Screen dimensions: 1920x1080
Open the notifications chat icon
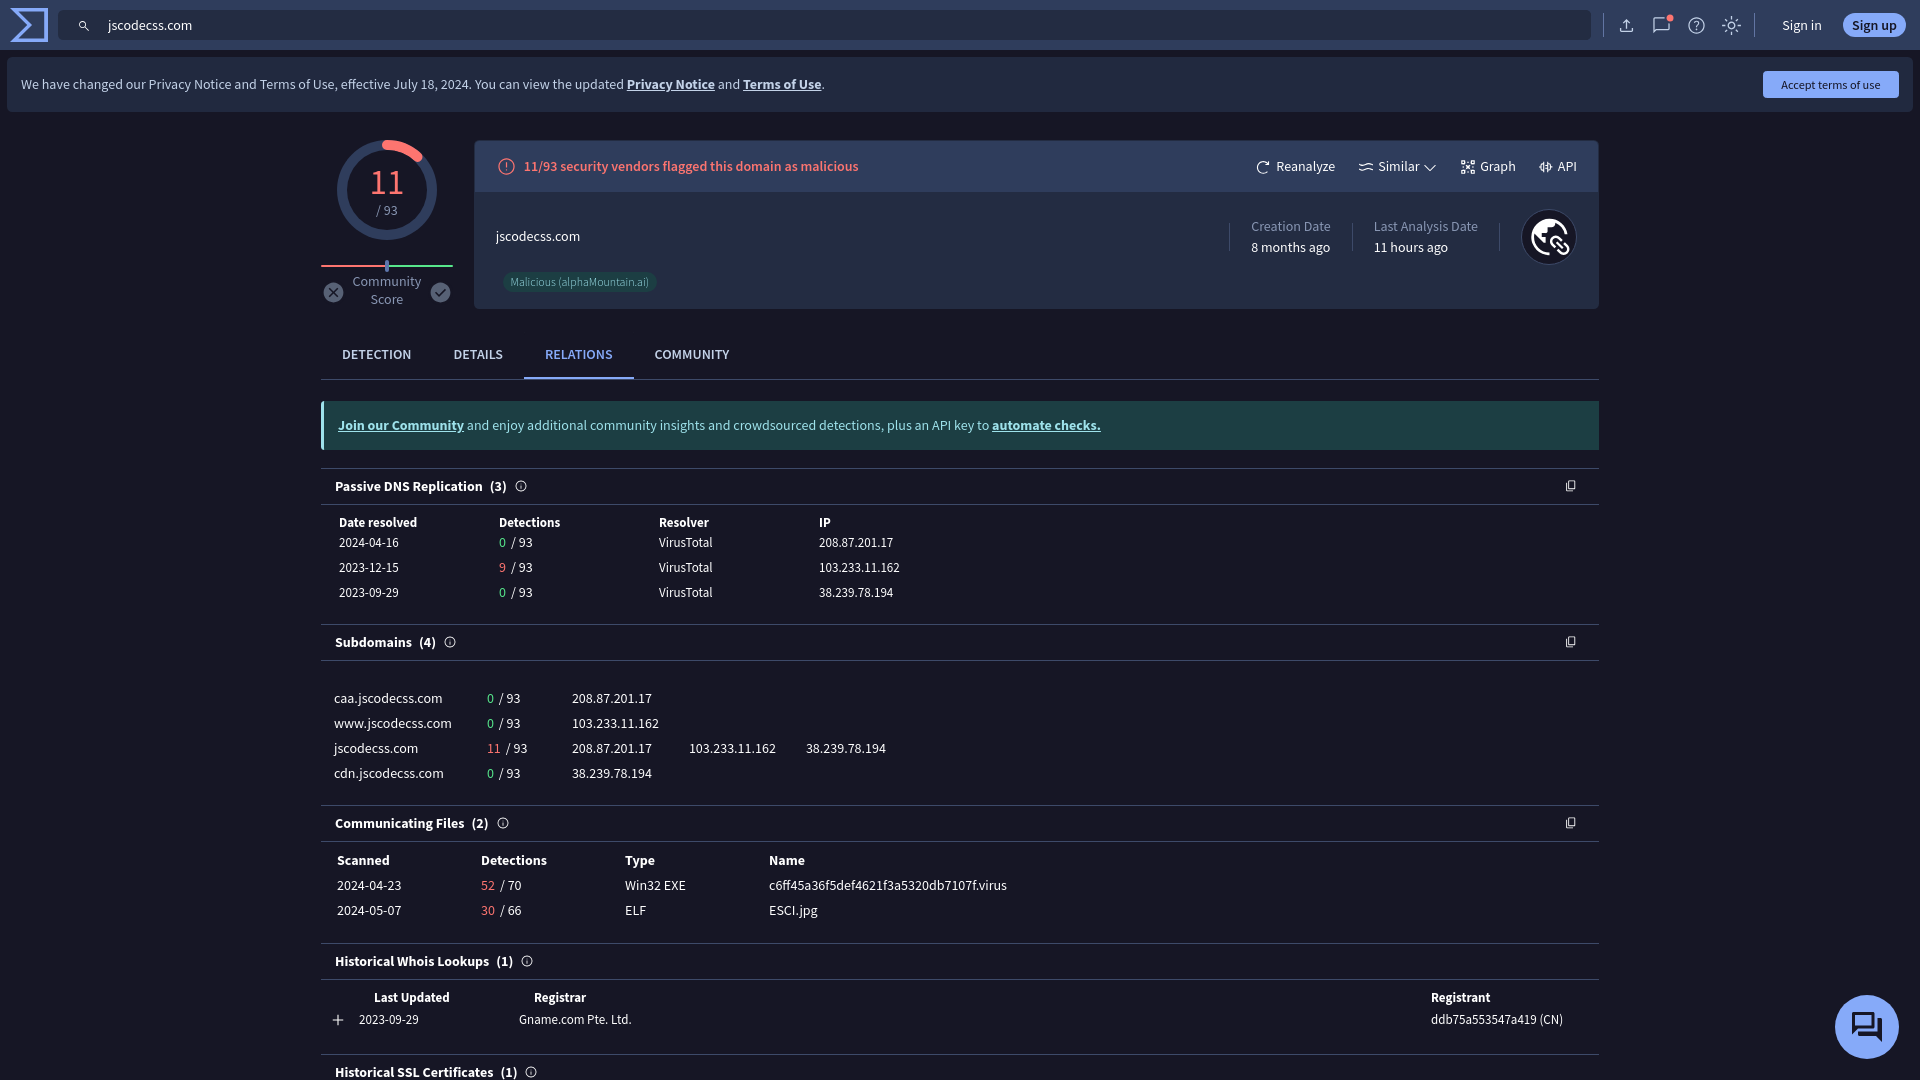(1662, 25)
